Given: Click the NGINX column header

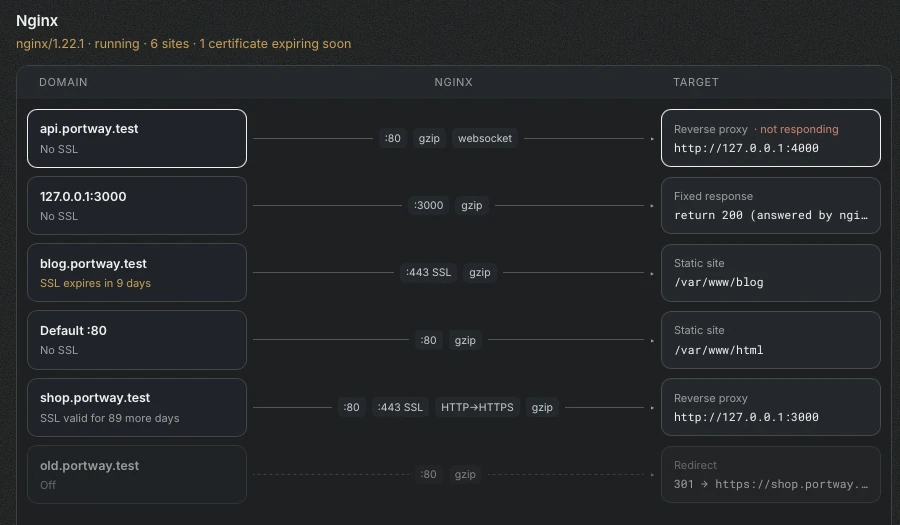Looking at the screenshot, I should tap(453, 82).
